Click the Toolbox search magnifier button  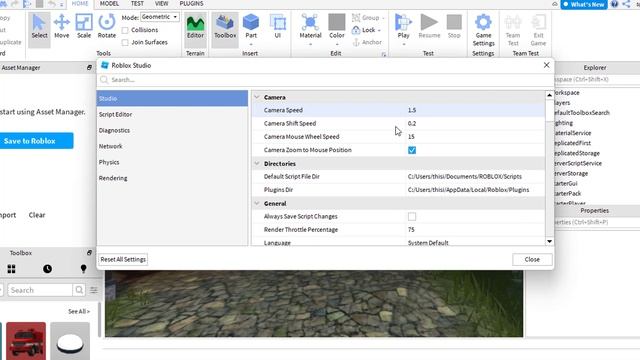pos(79,290)
